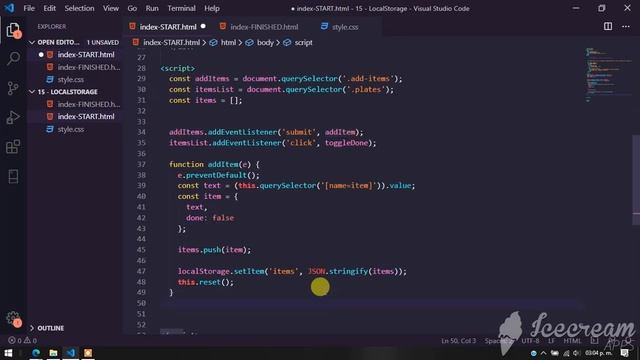
Task: Click the VS Code logo in title bar
Action: click(9, 8)
